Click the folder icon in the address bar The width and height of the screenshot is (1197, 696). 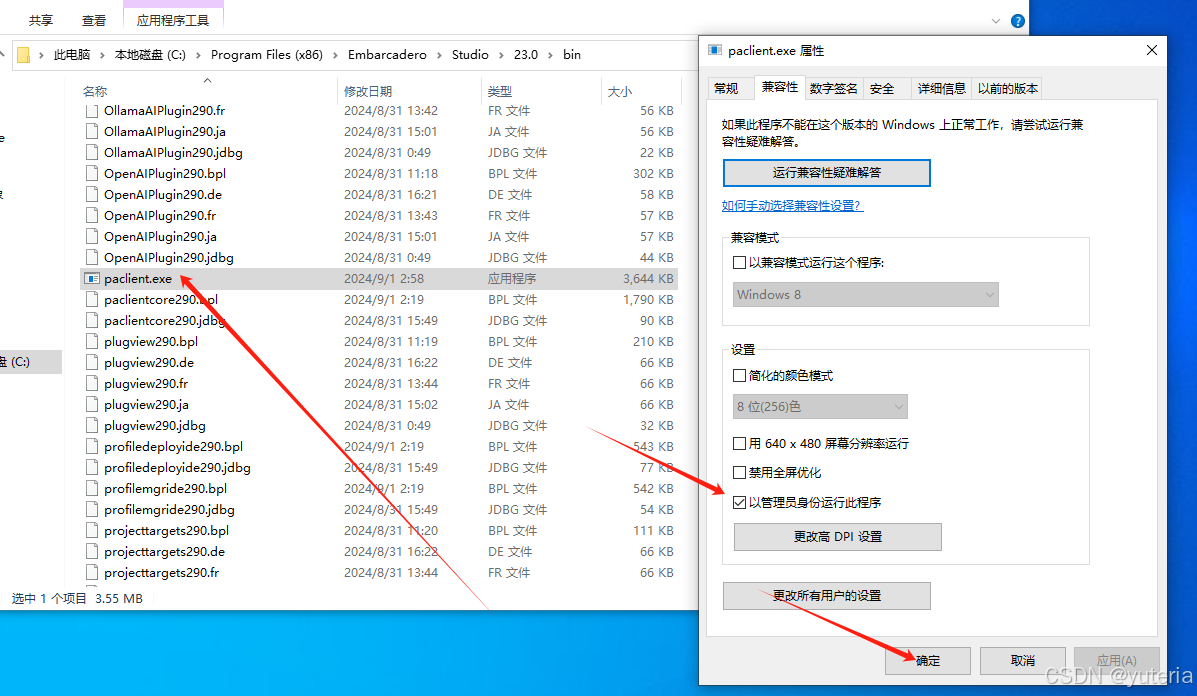[24, 55]
